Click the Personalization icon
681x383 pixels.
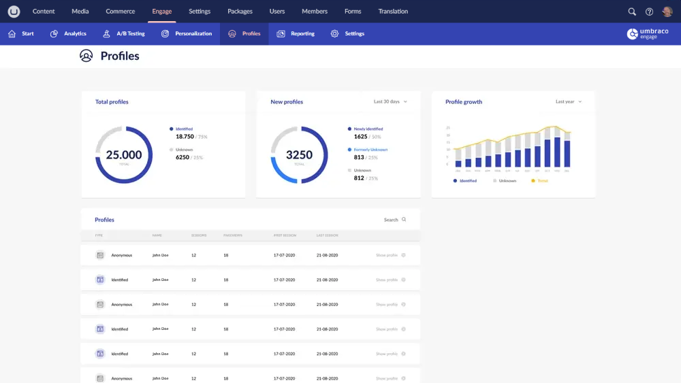pyautogui.click(x=165, y=34)
